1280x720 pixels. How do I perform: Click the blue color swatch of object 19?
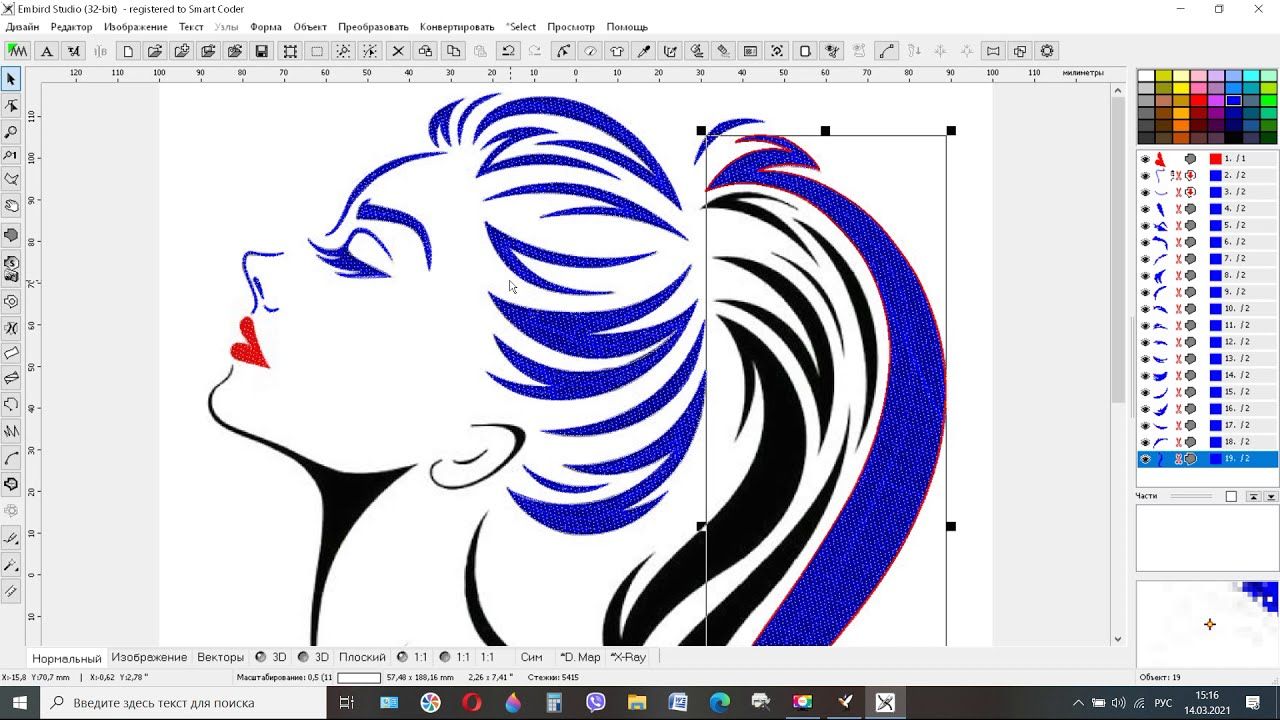[x=1215, y=459]
